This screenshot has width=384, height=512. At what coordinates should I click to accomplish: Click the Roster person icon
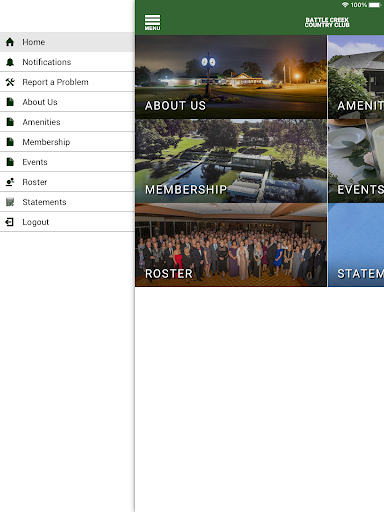10,182
